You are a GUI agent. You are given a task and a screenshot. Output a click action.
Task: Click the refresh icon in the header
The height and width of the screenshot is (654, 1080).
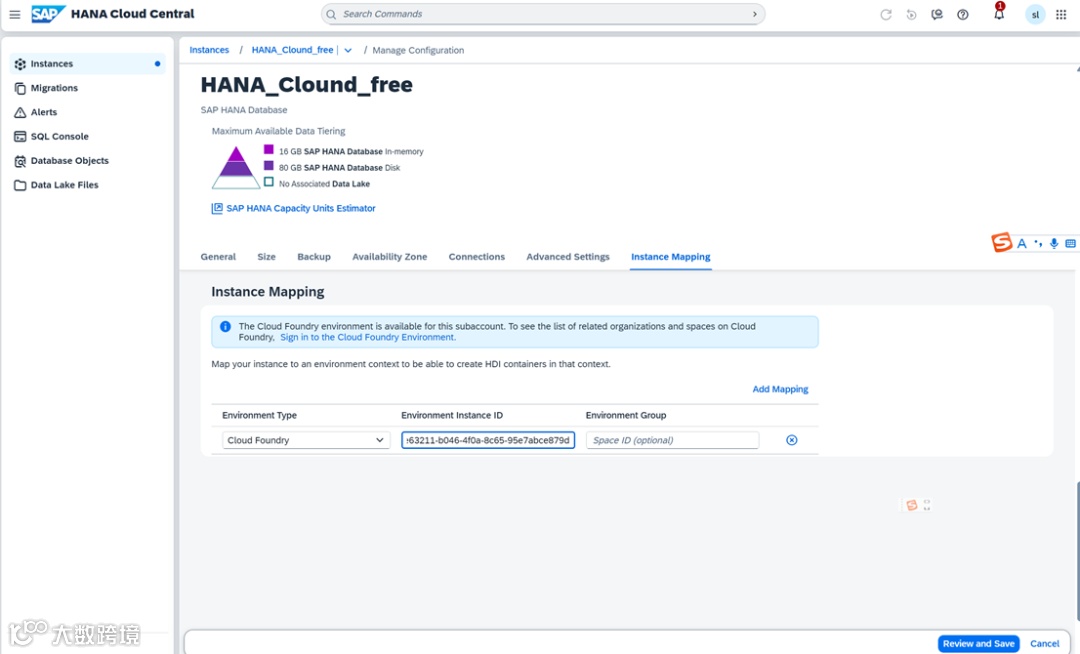tap(886, 14)
